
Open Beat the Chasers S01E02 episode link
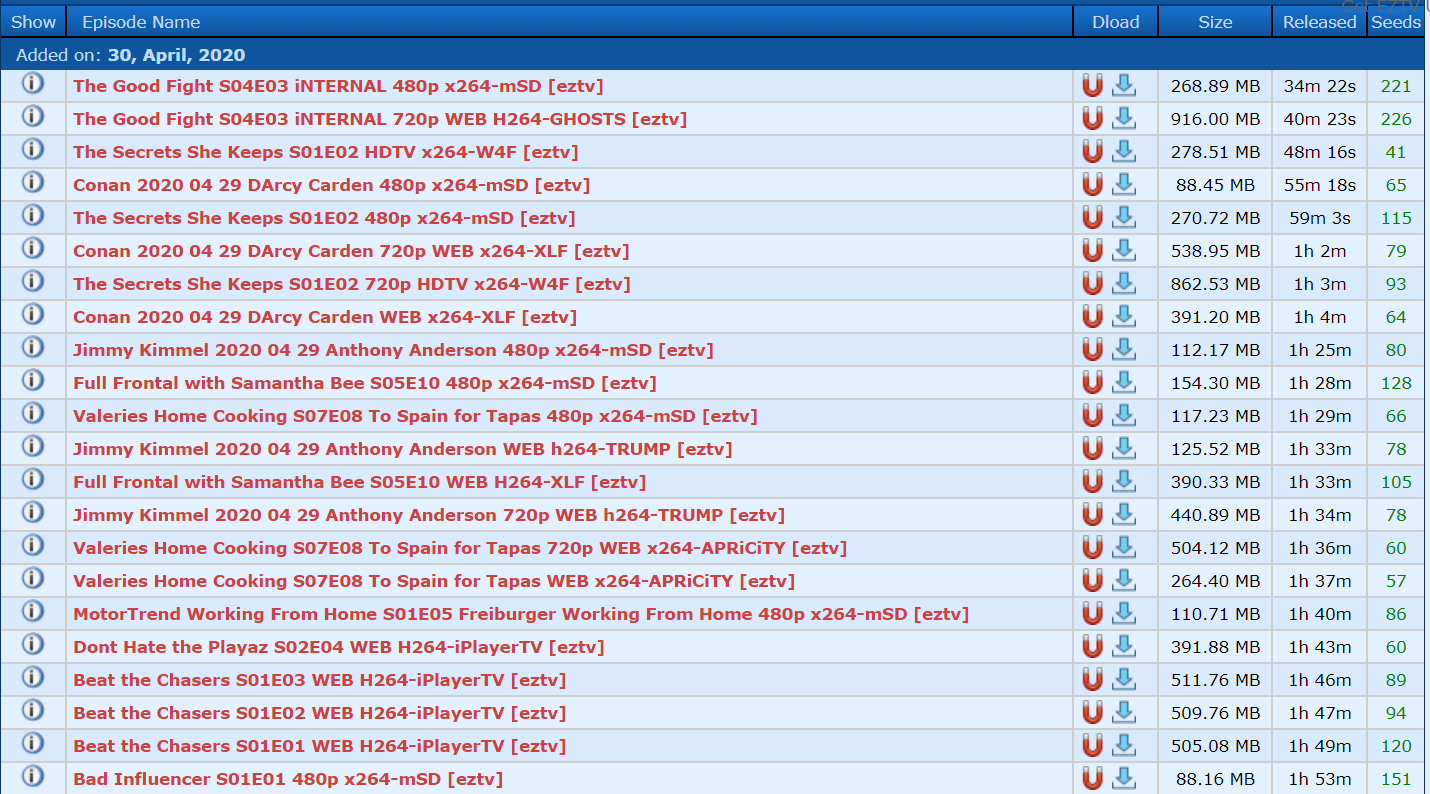(x=319, y=713)
